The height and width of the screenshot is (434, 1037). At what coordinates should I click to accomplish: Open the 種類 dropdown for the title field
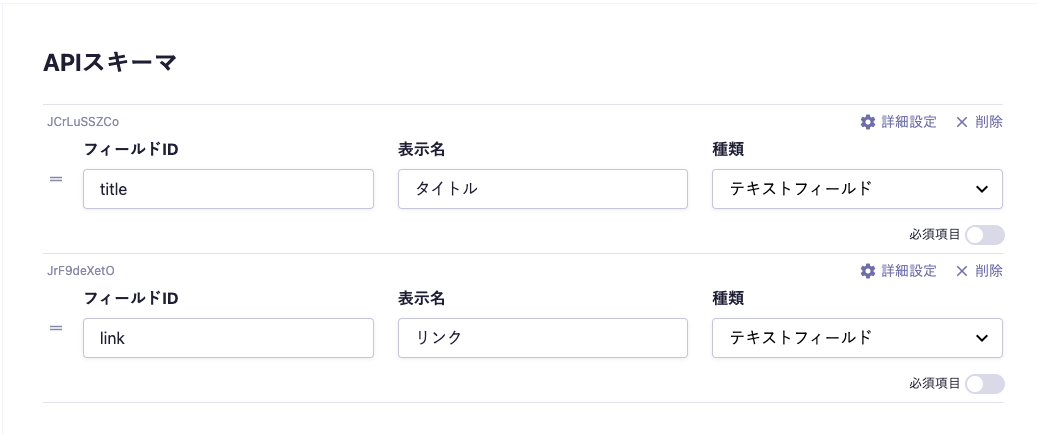coord(856,189)
